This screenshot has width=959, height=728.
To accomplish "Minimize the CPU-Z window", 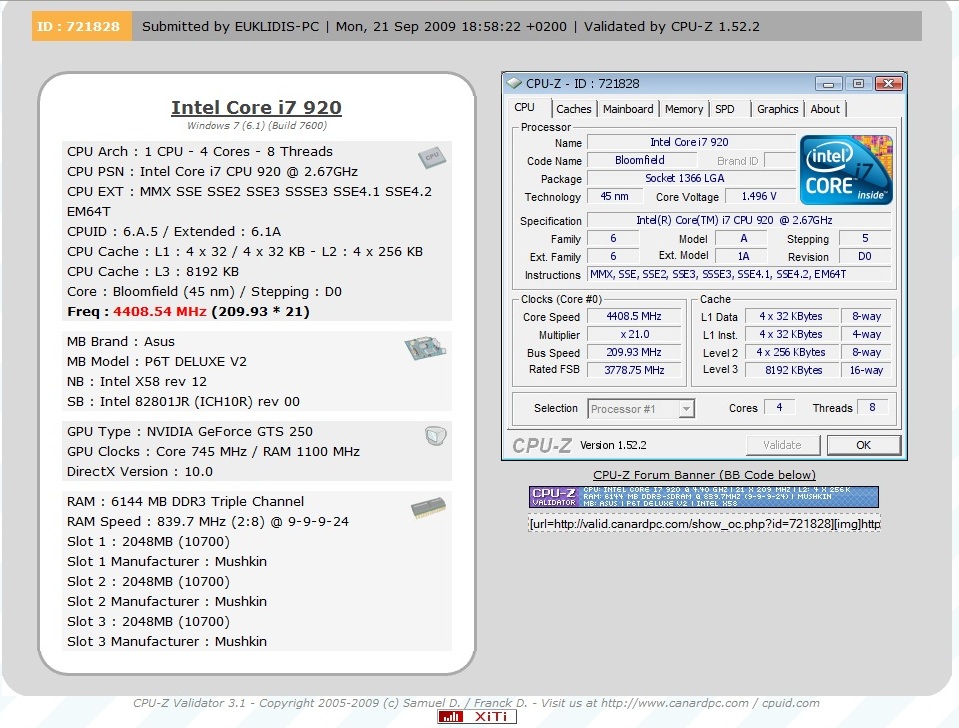I will pos(828,83).
